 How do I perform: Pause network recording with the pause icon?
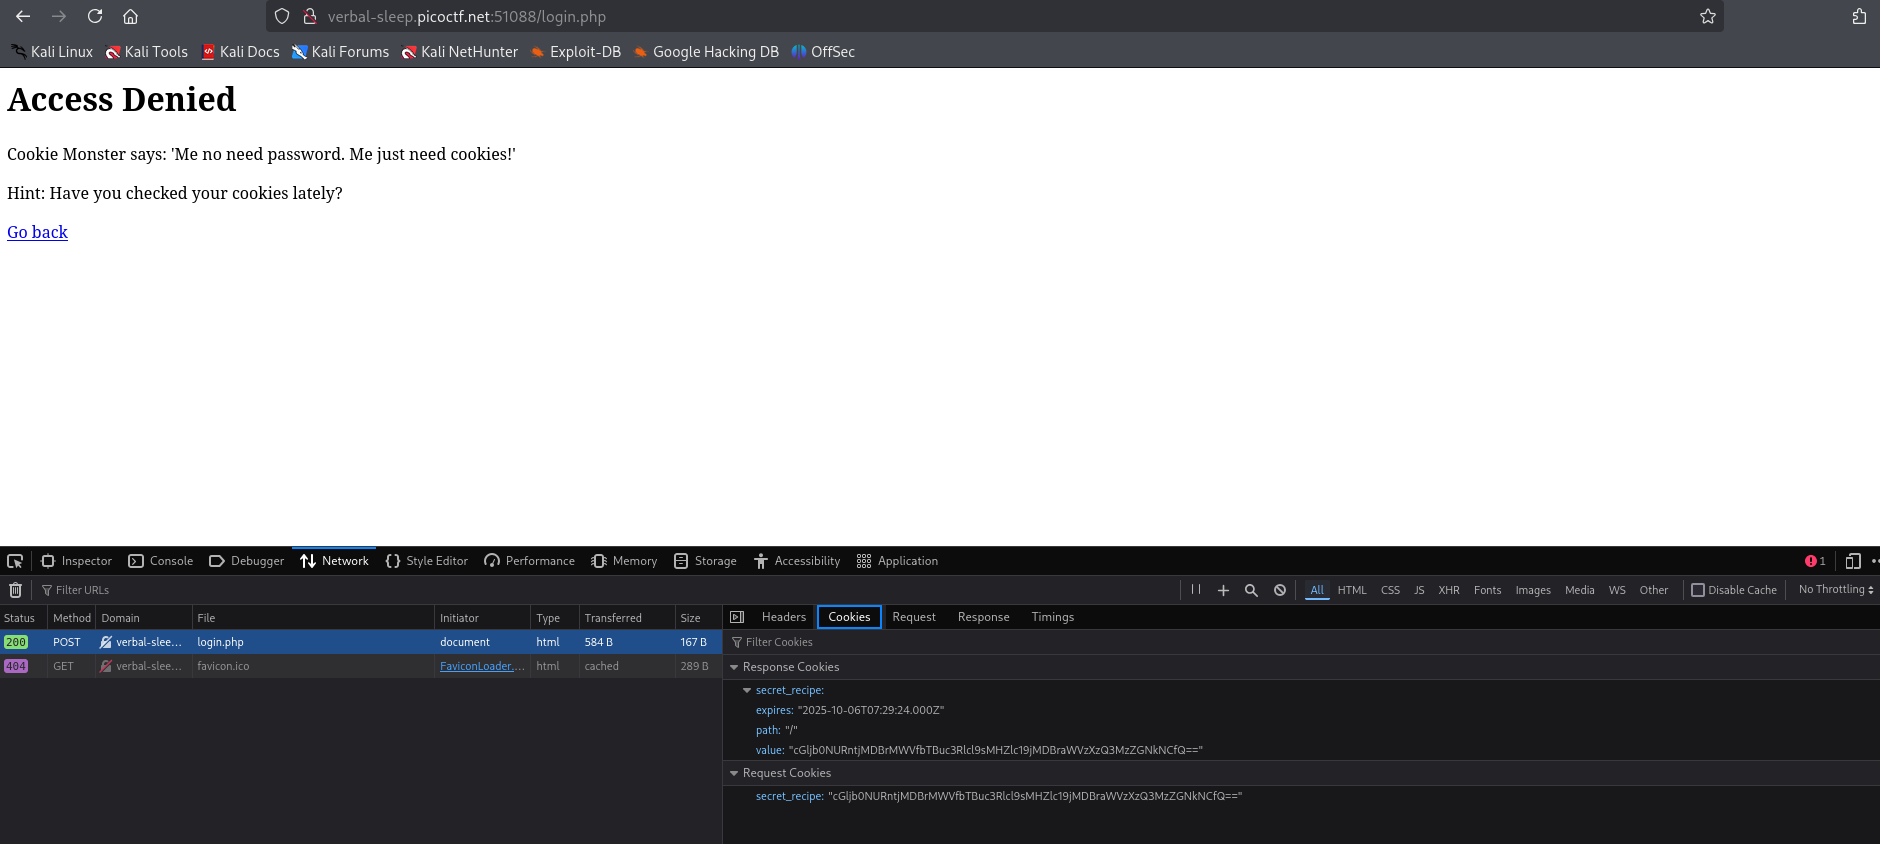coord(1195,590)
